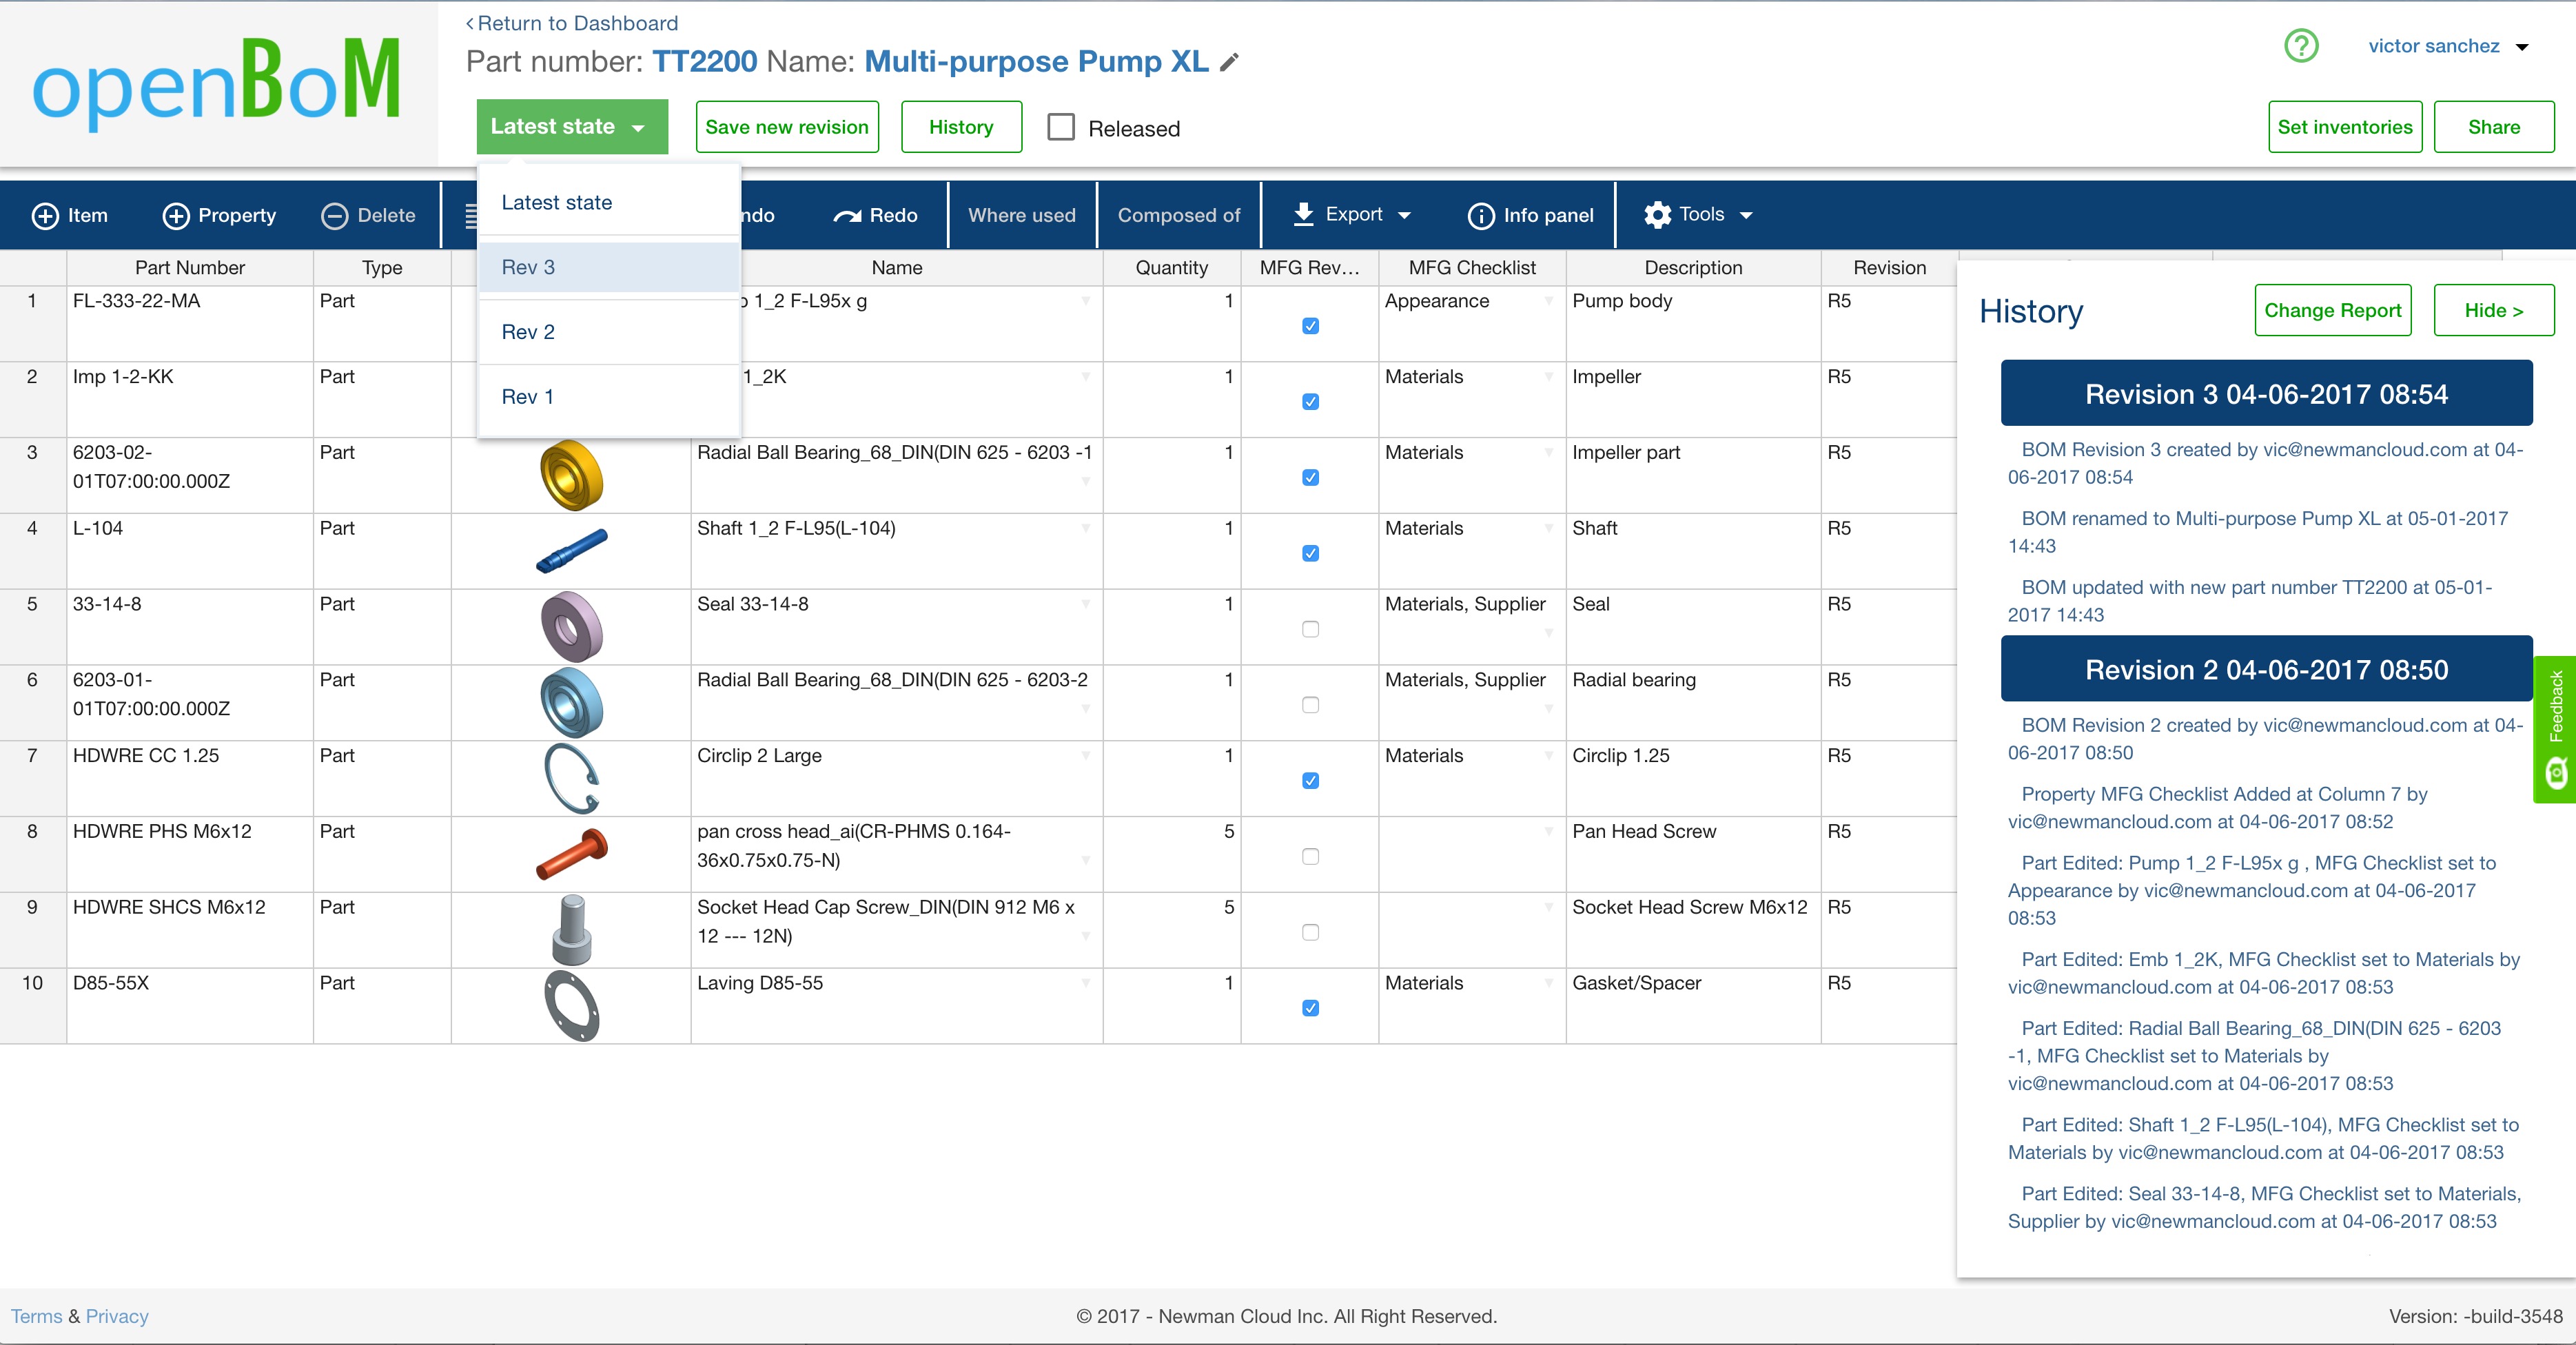Click the Delete minus icon
Image resolution: width=2576 pixels, height=1345 pixels.
click(x=334, y=216)
